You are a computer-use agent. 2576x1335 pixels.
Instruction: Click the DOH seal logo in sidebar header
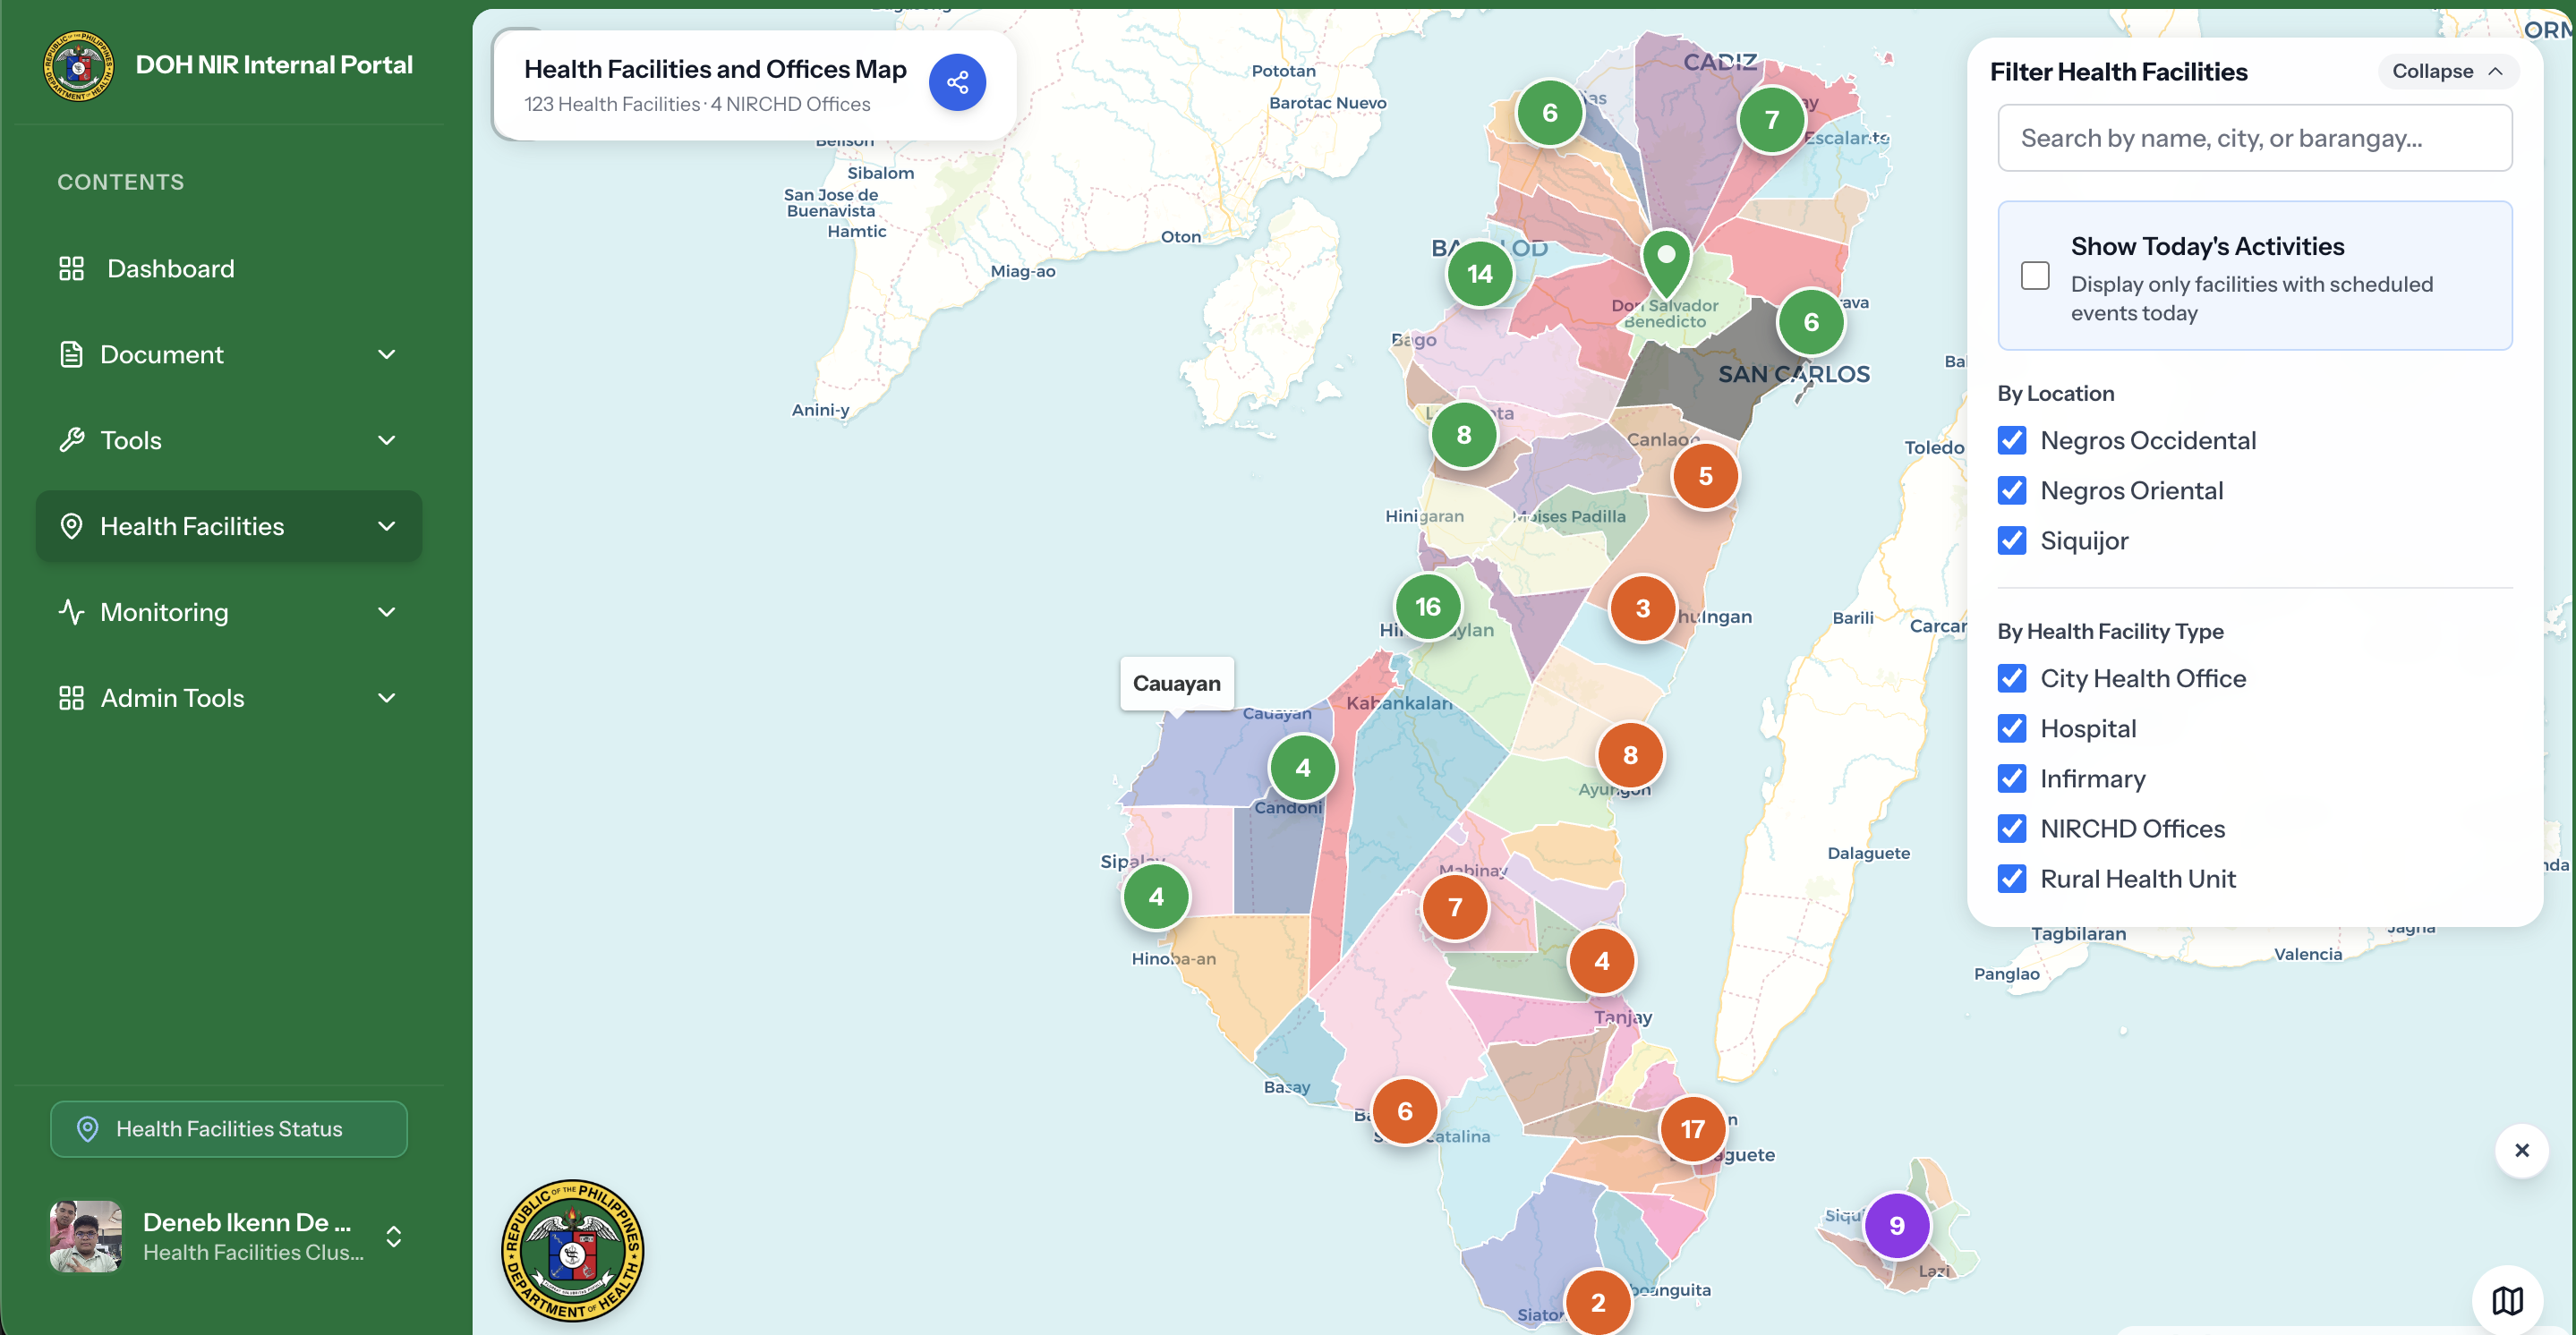coord(78,66)
